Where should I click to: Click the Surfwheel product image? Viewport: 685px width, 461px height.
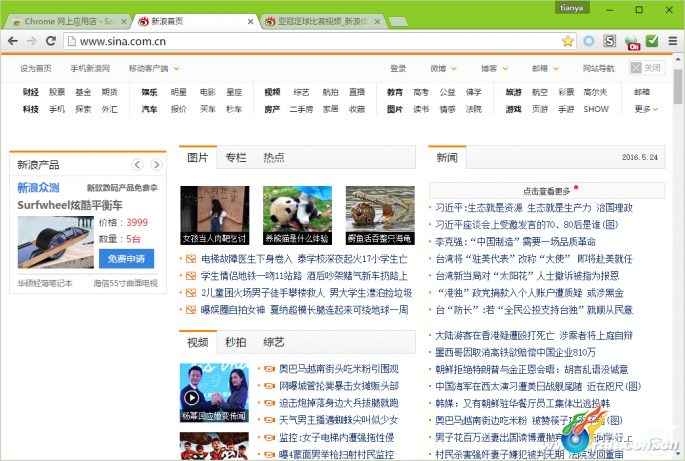[x=55, y=242]
